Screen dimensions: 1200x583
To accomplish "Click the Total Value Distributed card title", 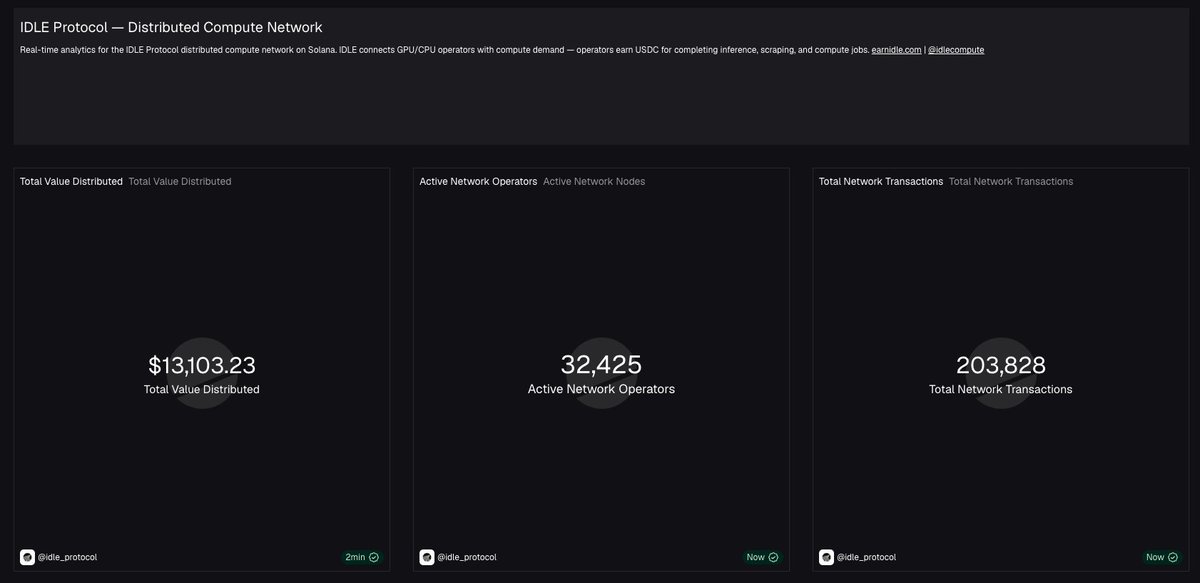I will coord(71,182).
